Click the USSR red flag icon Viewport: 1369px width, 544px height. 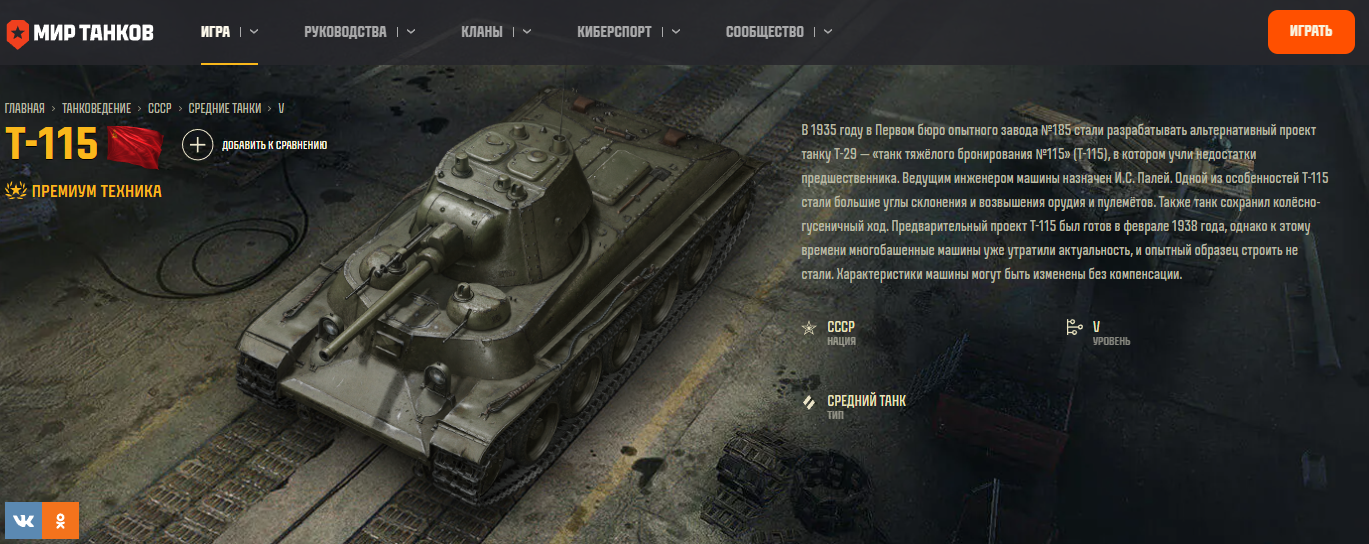click(134, 146)
